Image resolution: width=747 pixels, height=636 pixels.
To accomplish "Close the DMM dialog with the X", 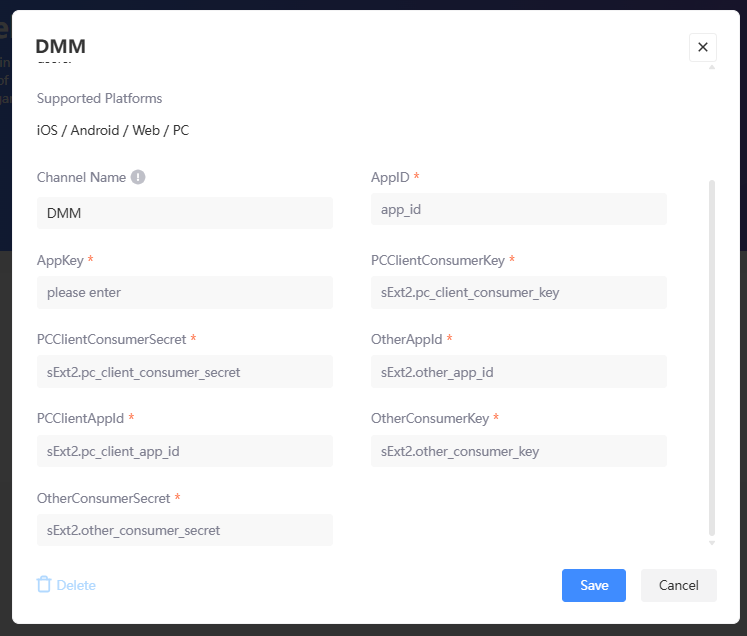I will 702,47.
